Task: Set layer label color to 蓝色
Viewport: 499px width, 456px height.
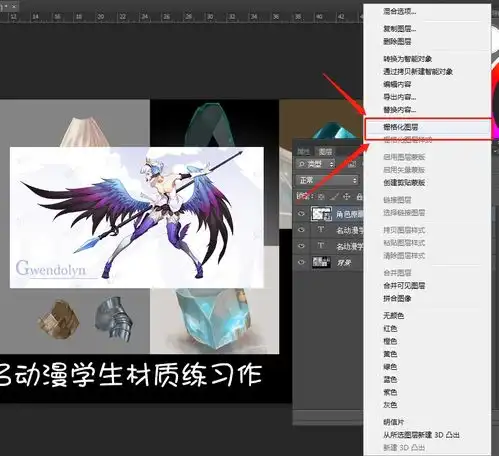Action: [x=390, y=380]
